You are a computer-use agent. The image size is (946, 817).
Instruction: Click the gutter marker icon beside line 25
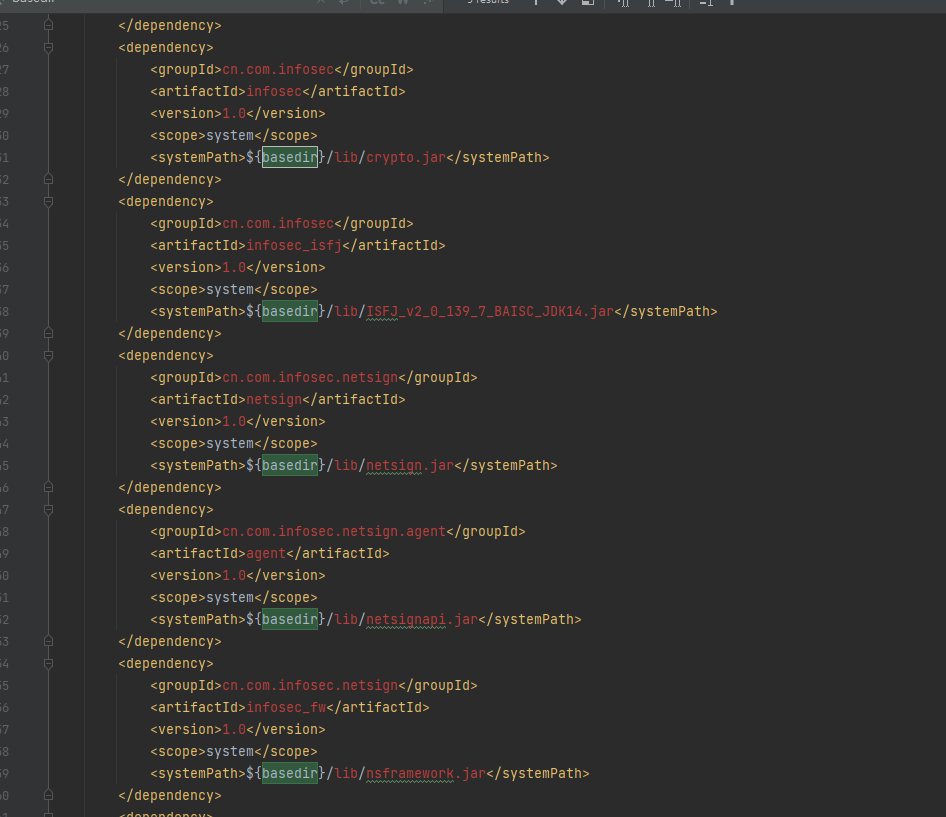click(47, 25)
